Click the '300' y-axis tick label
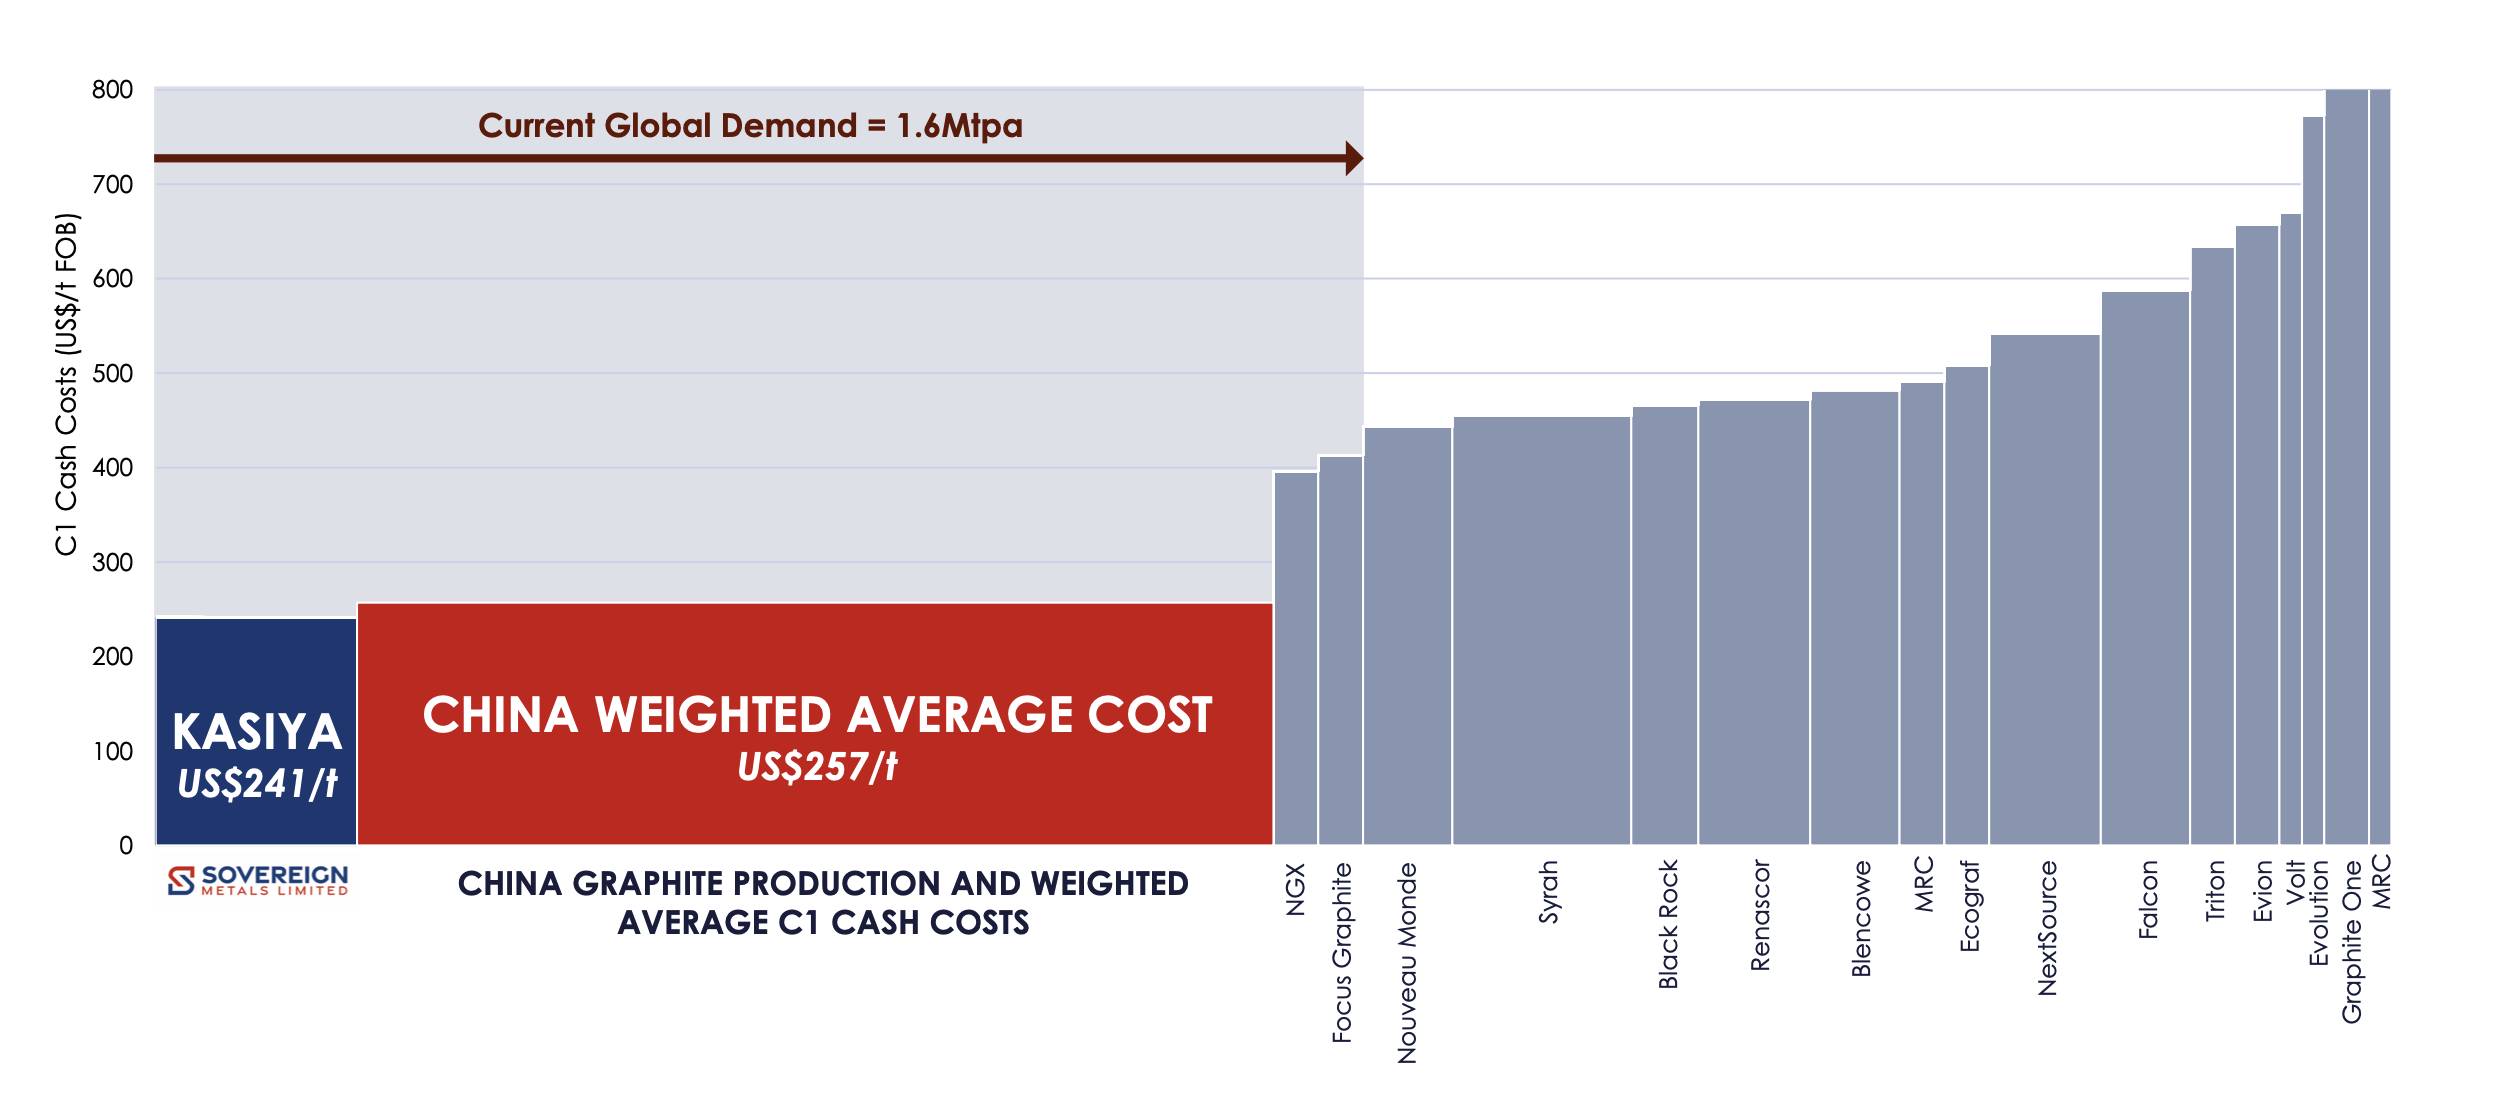 (112, 562)
